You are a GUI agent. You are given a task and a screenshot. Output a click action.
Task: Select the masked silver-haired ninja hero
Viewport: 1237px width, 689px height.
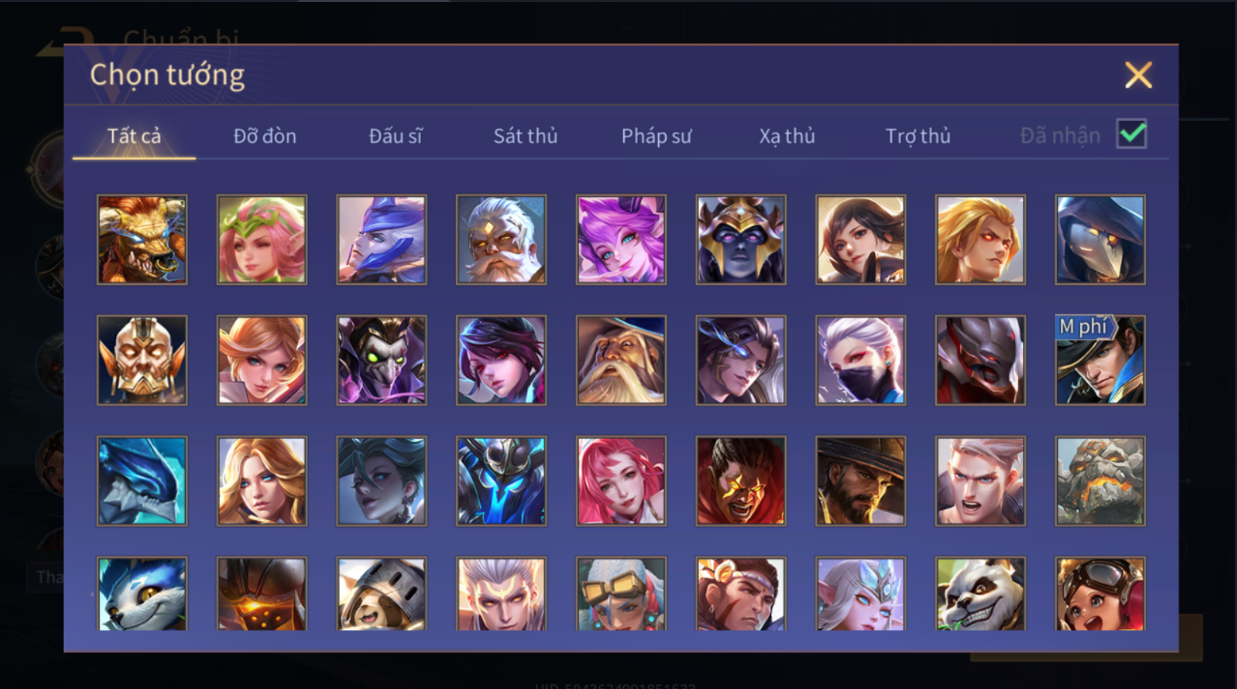pos(860,360)
